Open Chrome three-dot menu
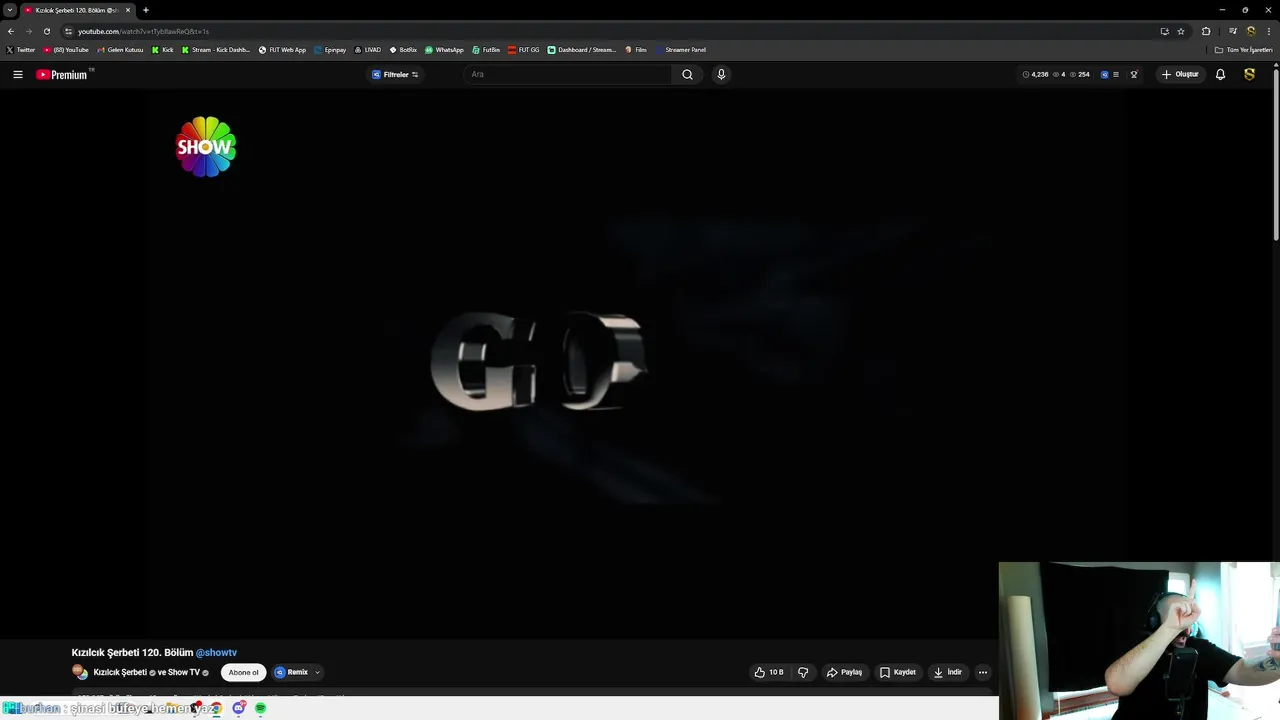The width and height of the screenshot is (1280, 720). point(1268,31)
